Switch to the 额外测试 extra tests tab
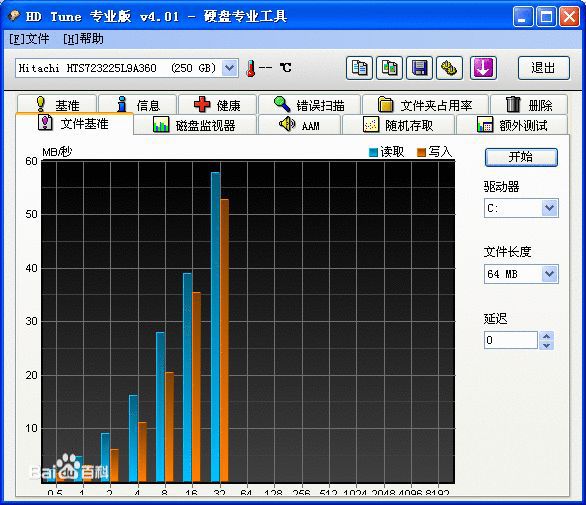586x505 pixels. click(512, 125)
